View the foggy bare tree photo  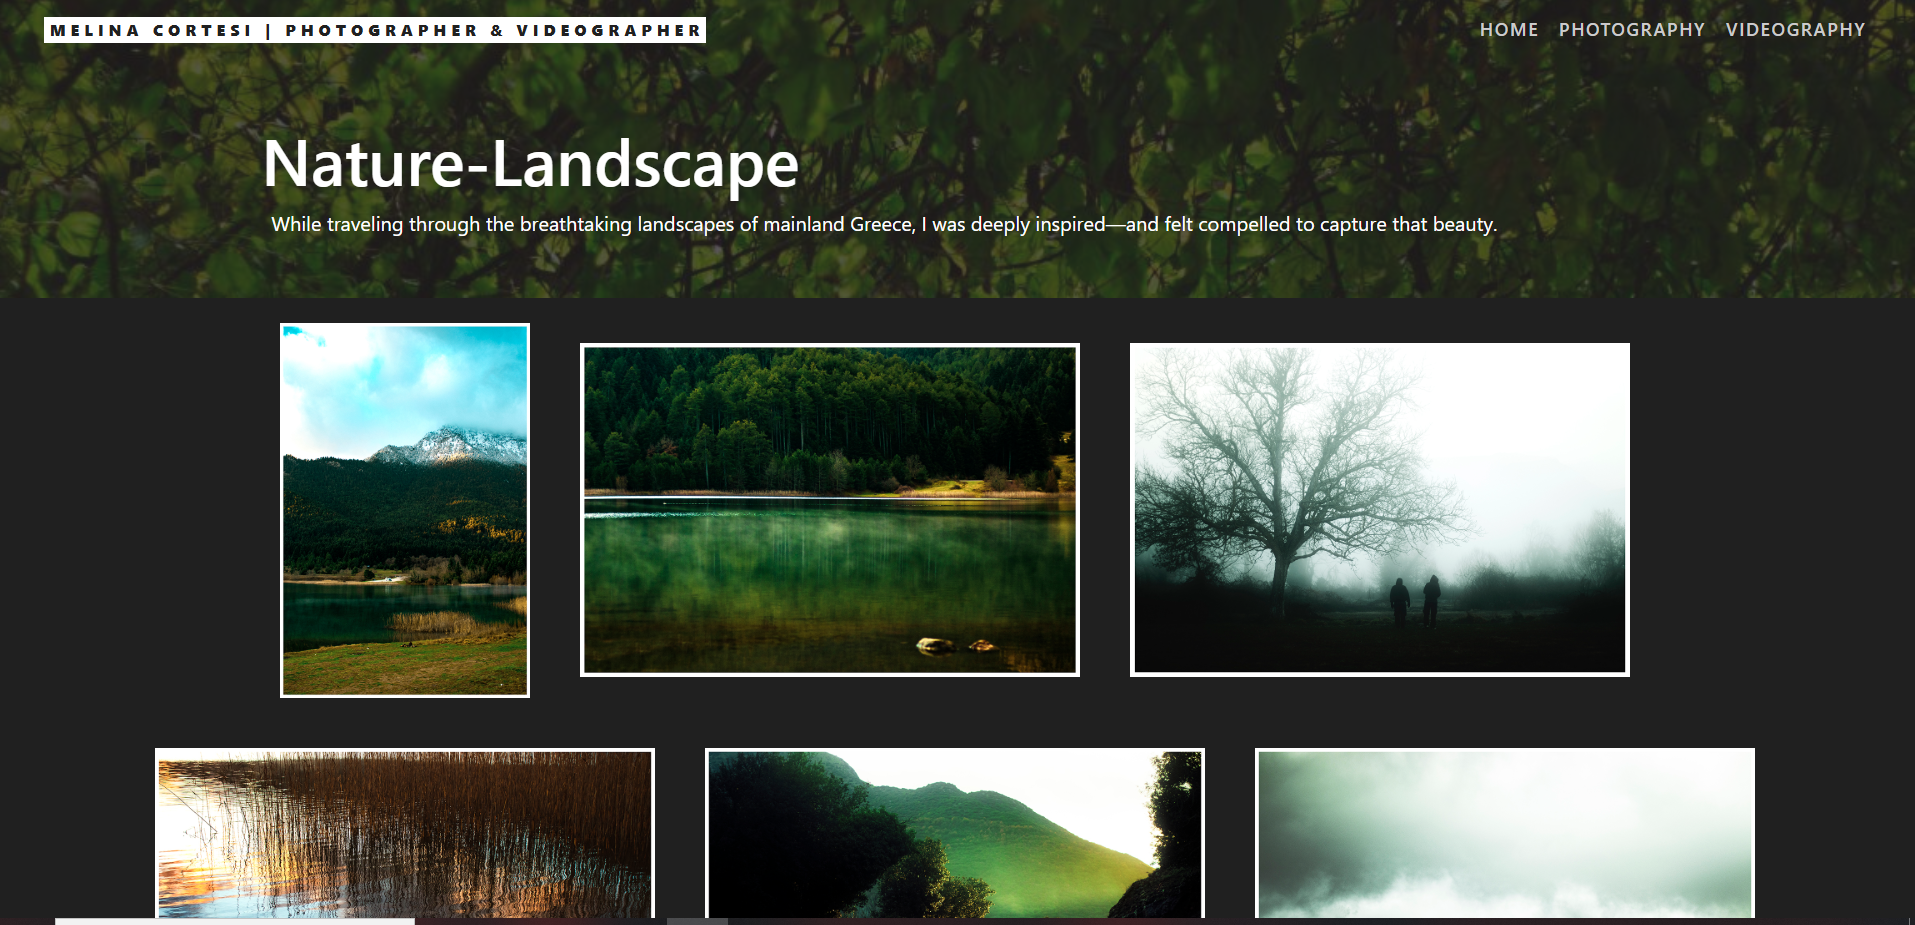(x=1379, y=510)
